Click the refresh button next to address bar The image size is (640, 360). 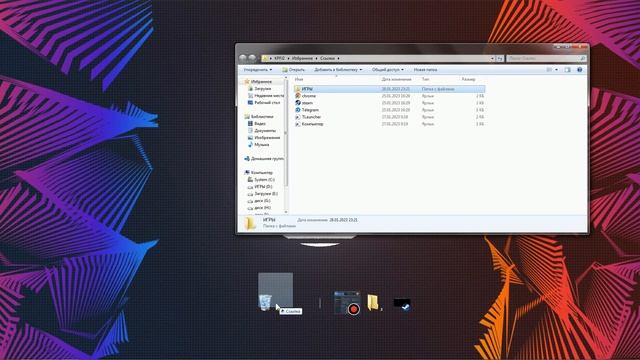click(x=500, y=58)
